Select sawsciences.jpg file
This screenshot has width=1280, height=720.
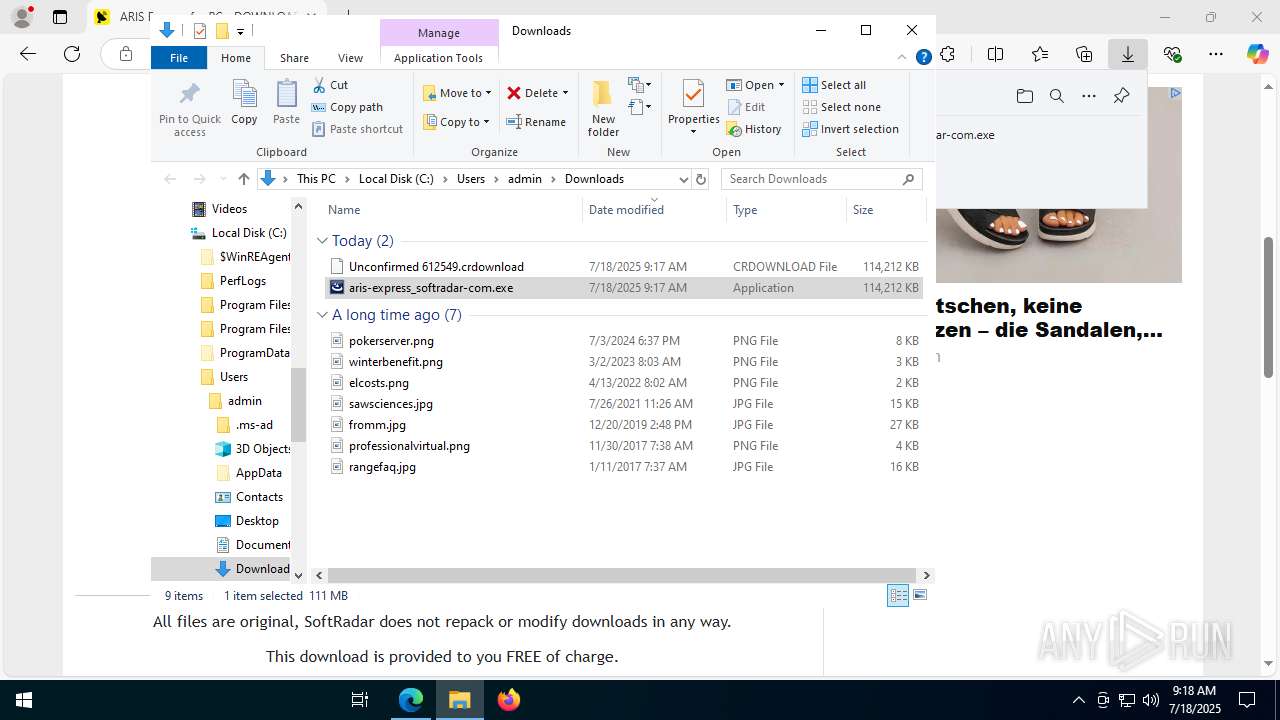pos(624,404)
